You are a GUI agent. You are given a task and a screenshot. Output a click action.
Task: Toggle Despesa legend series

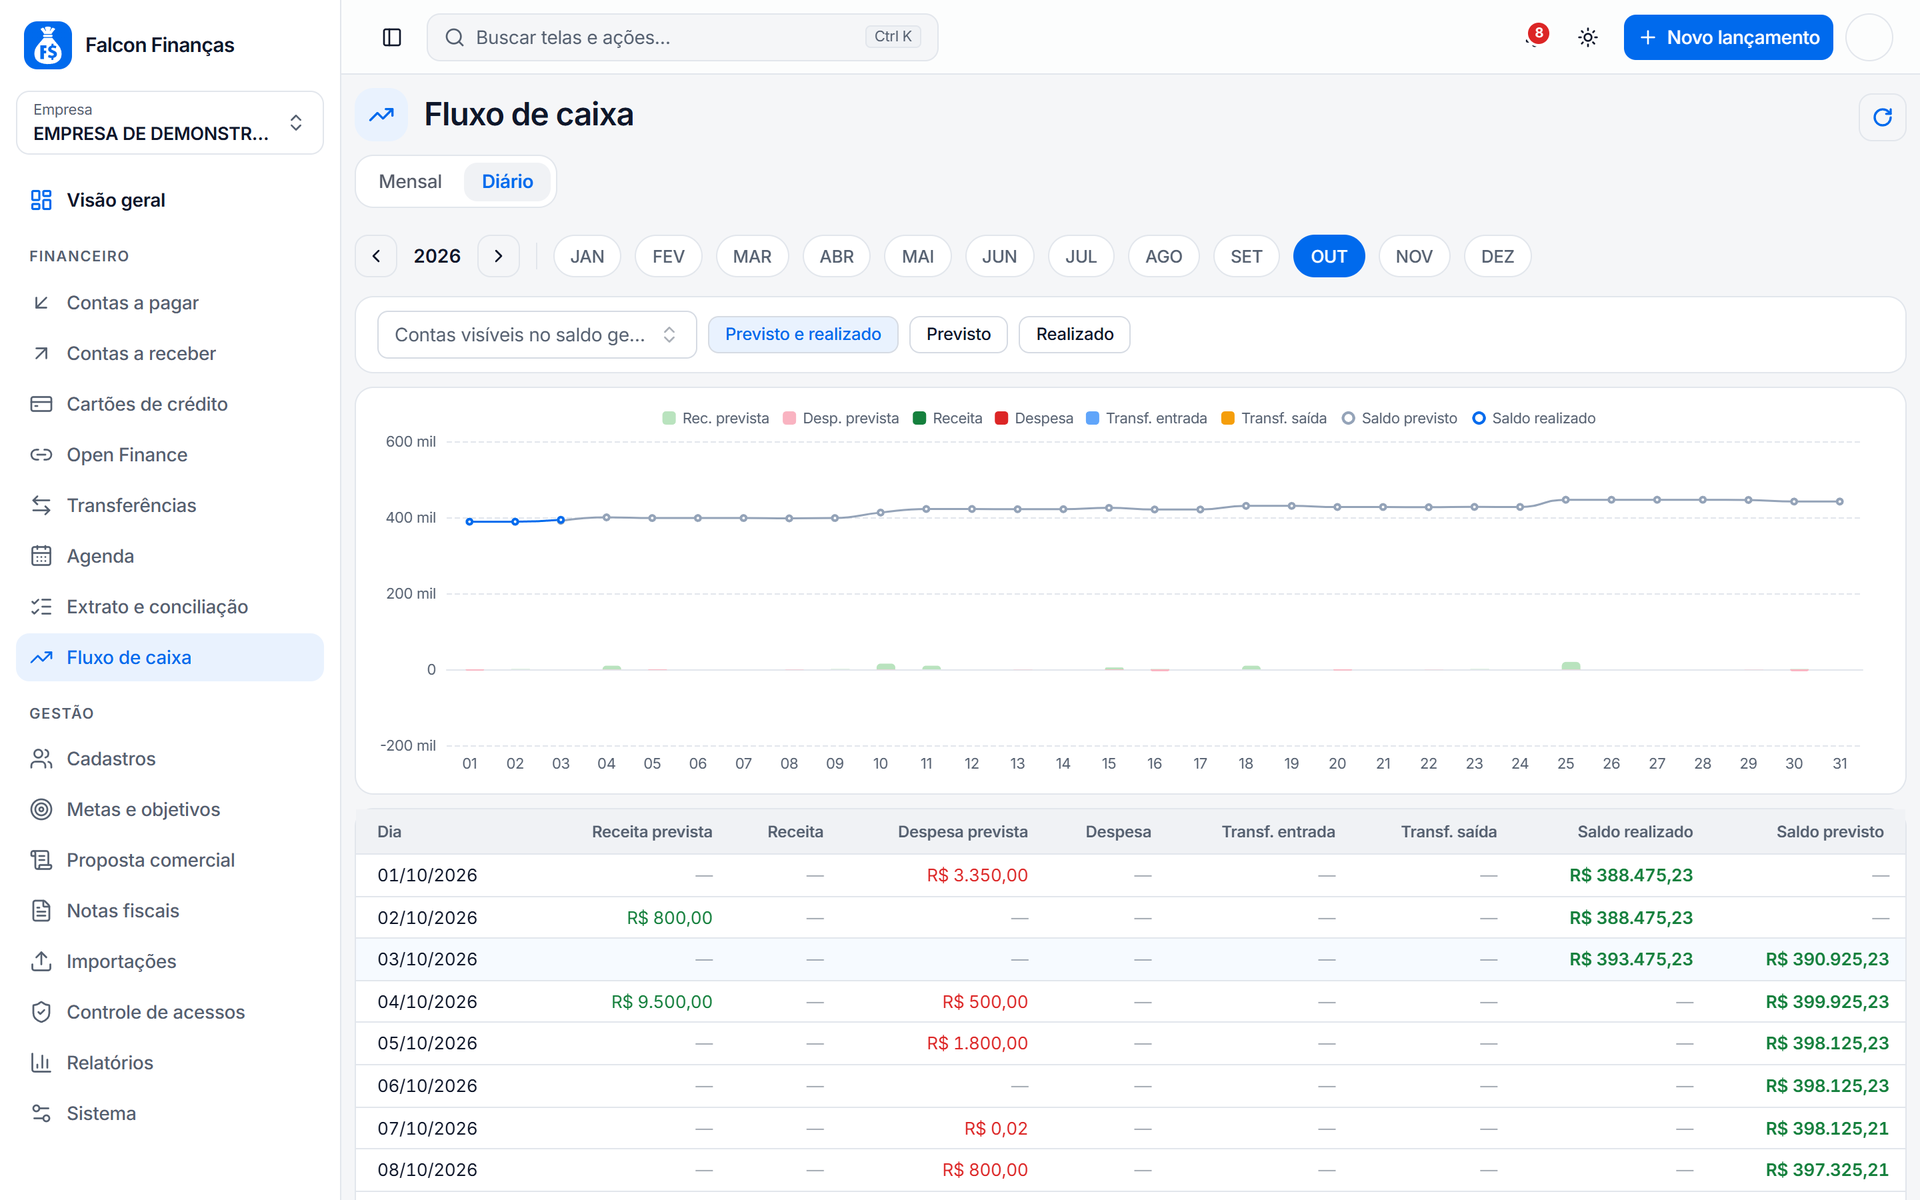pyautogui.click(x=1034, y=418)
